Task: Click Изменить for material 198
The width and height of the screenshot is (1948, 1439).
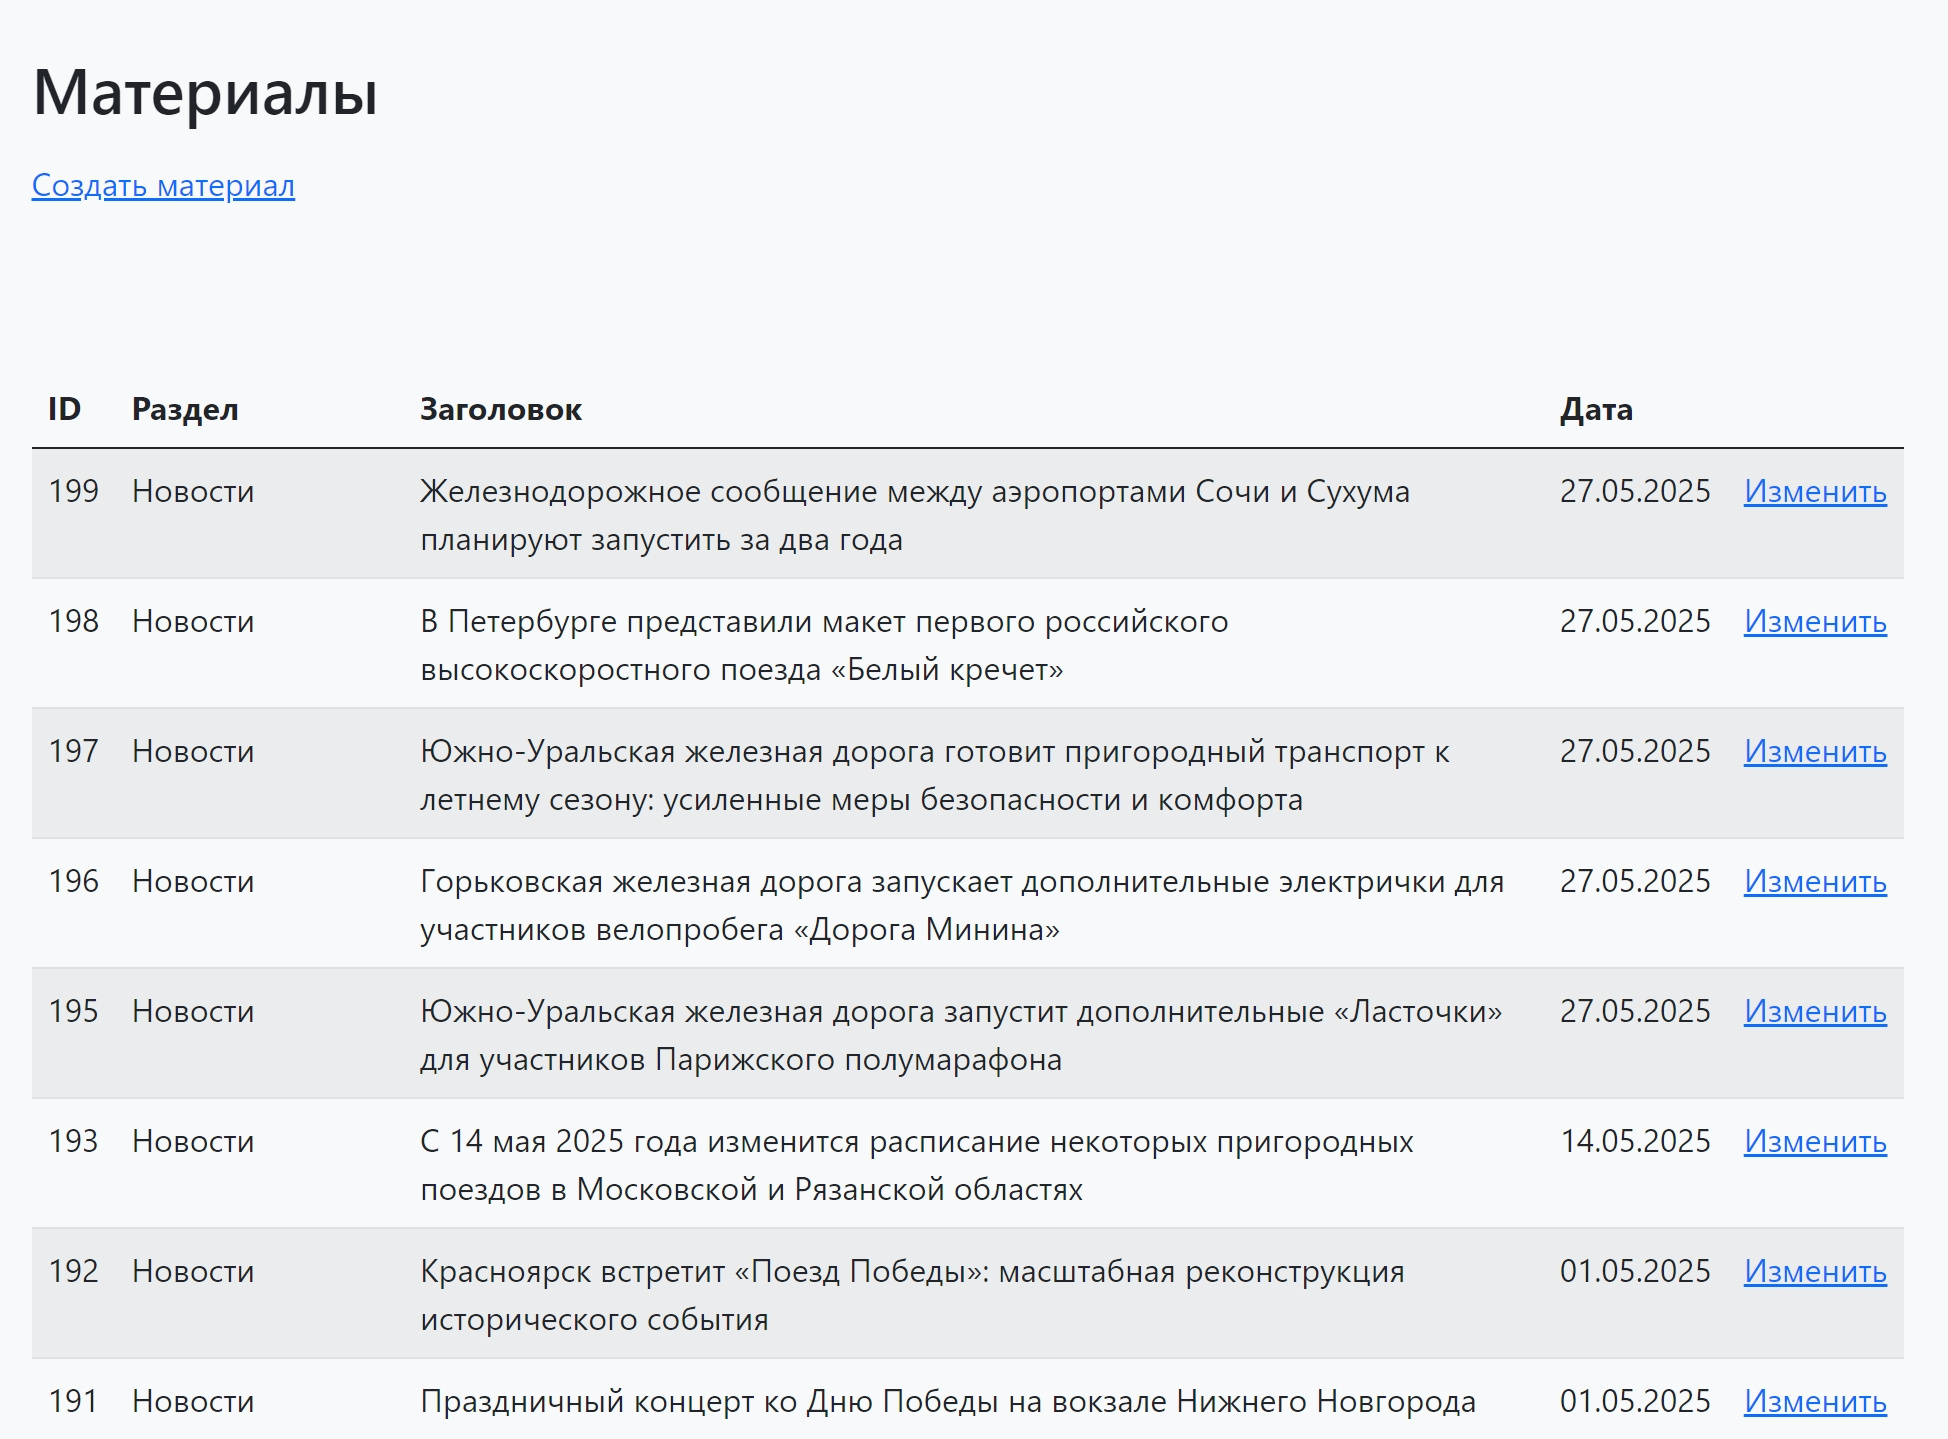Action: [1815, 621]
